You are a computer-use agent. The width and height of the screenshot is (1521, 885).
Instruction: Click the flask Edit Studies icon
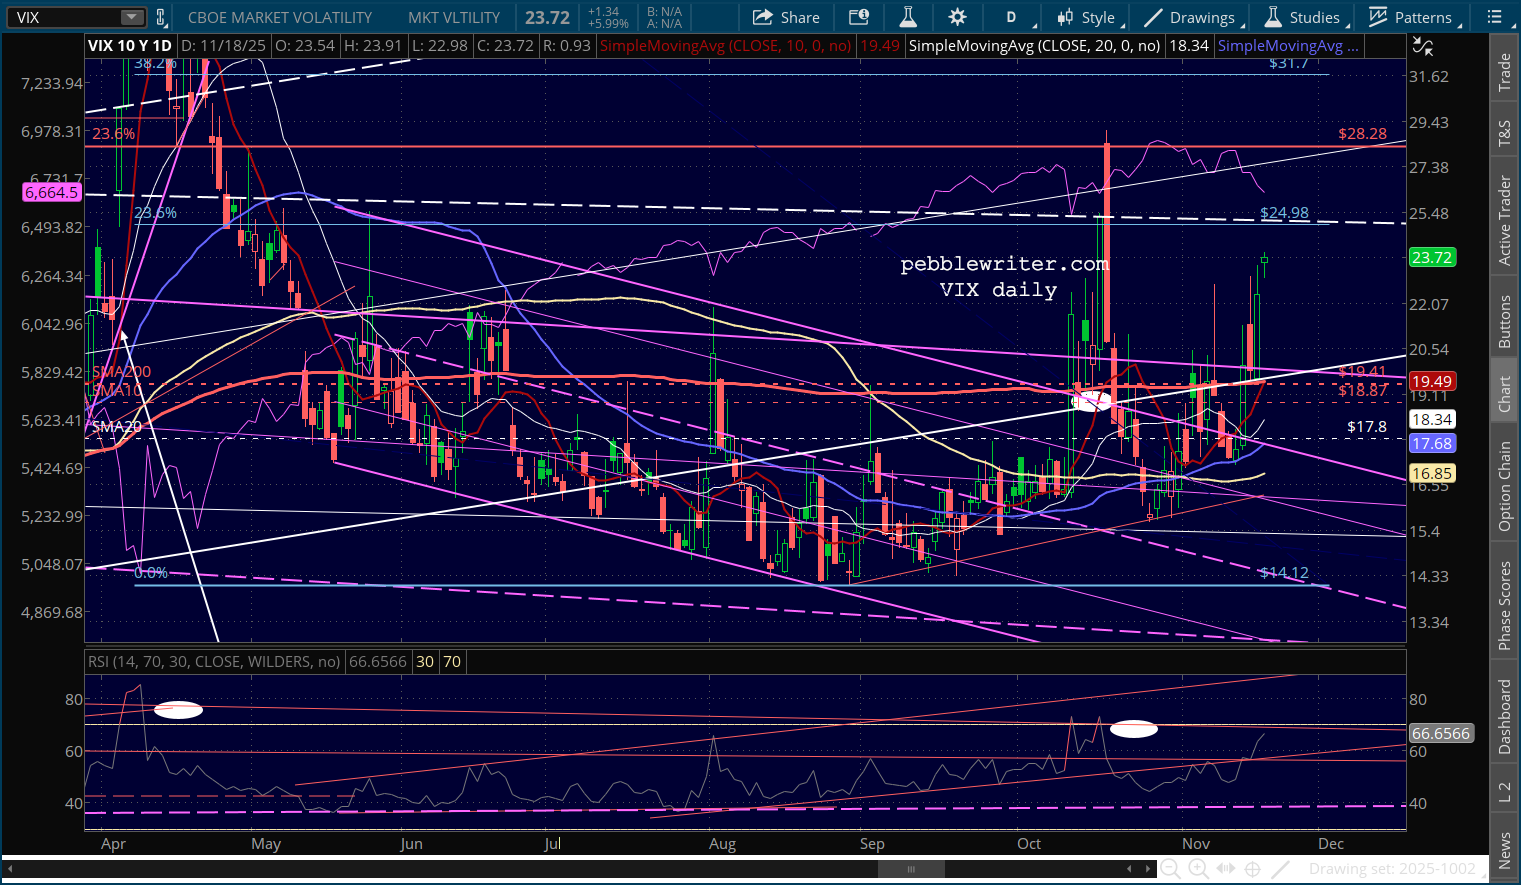pyautogui.click(x=908, y=17)
